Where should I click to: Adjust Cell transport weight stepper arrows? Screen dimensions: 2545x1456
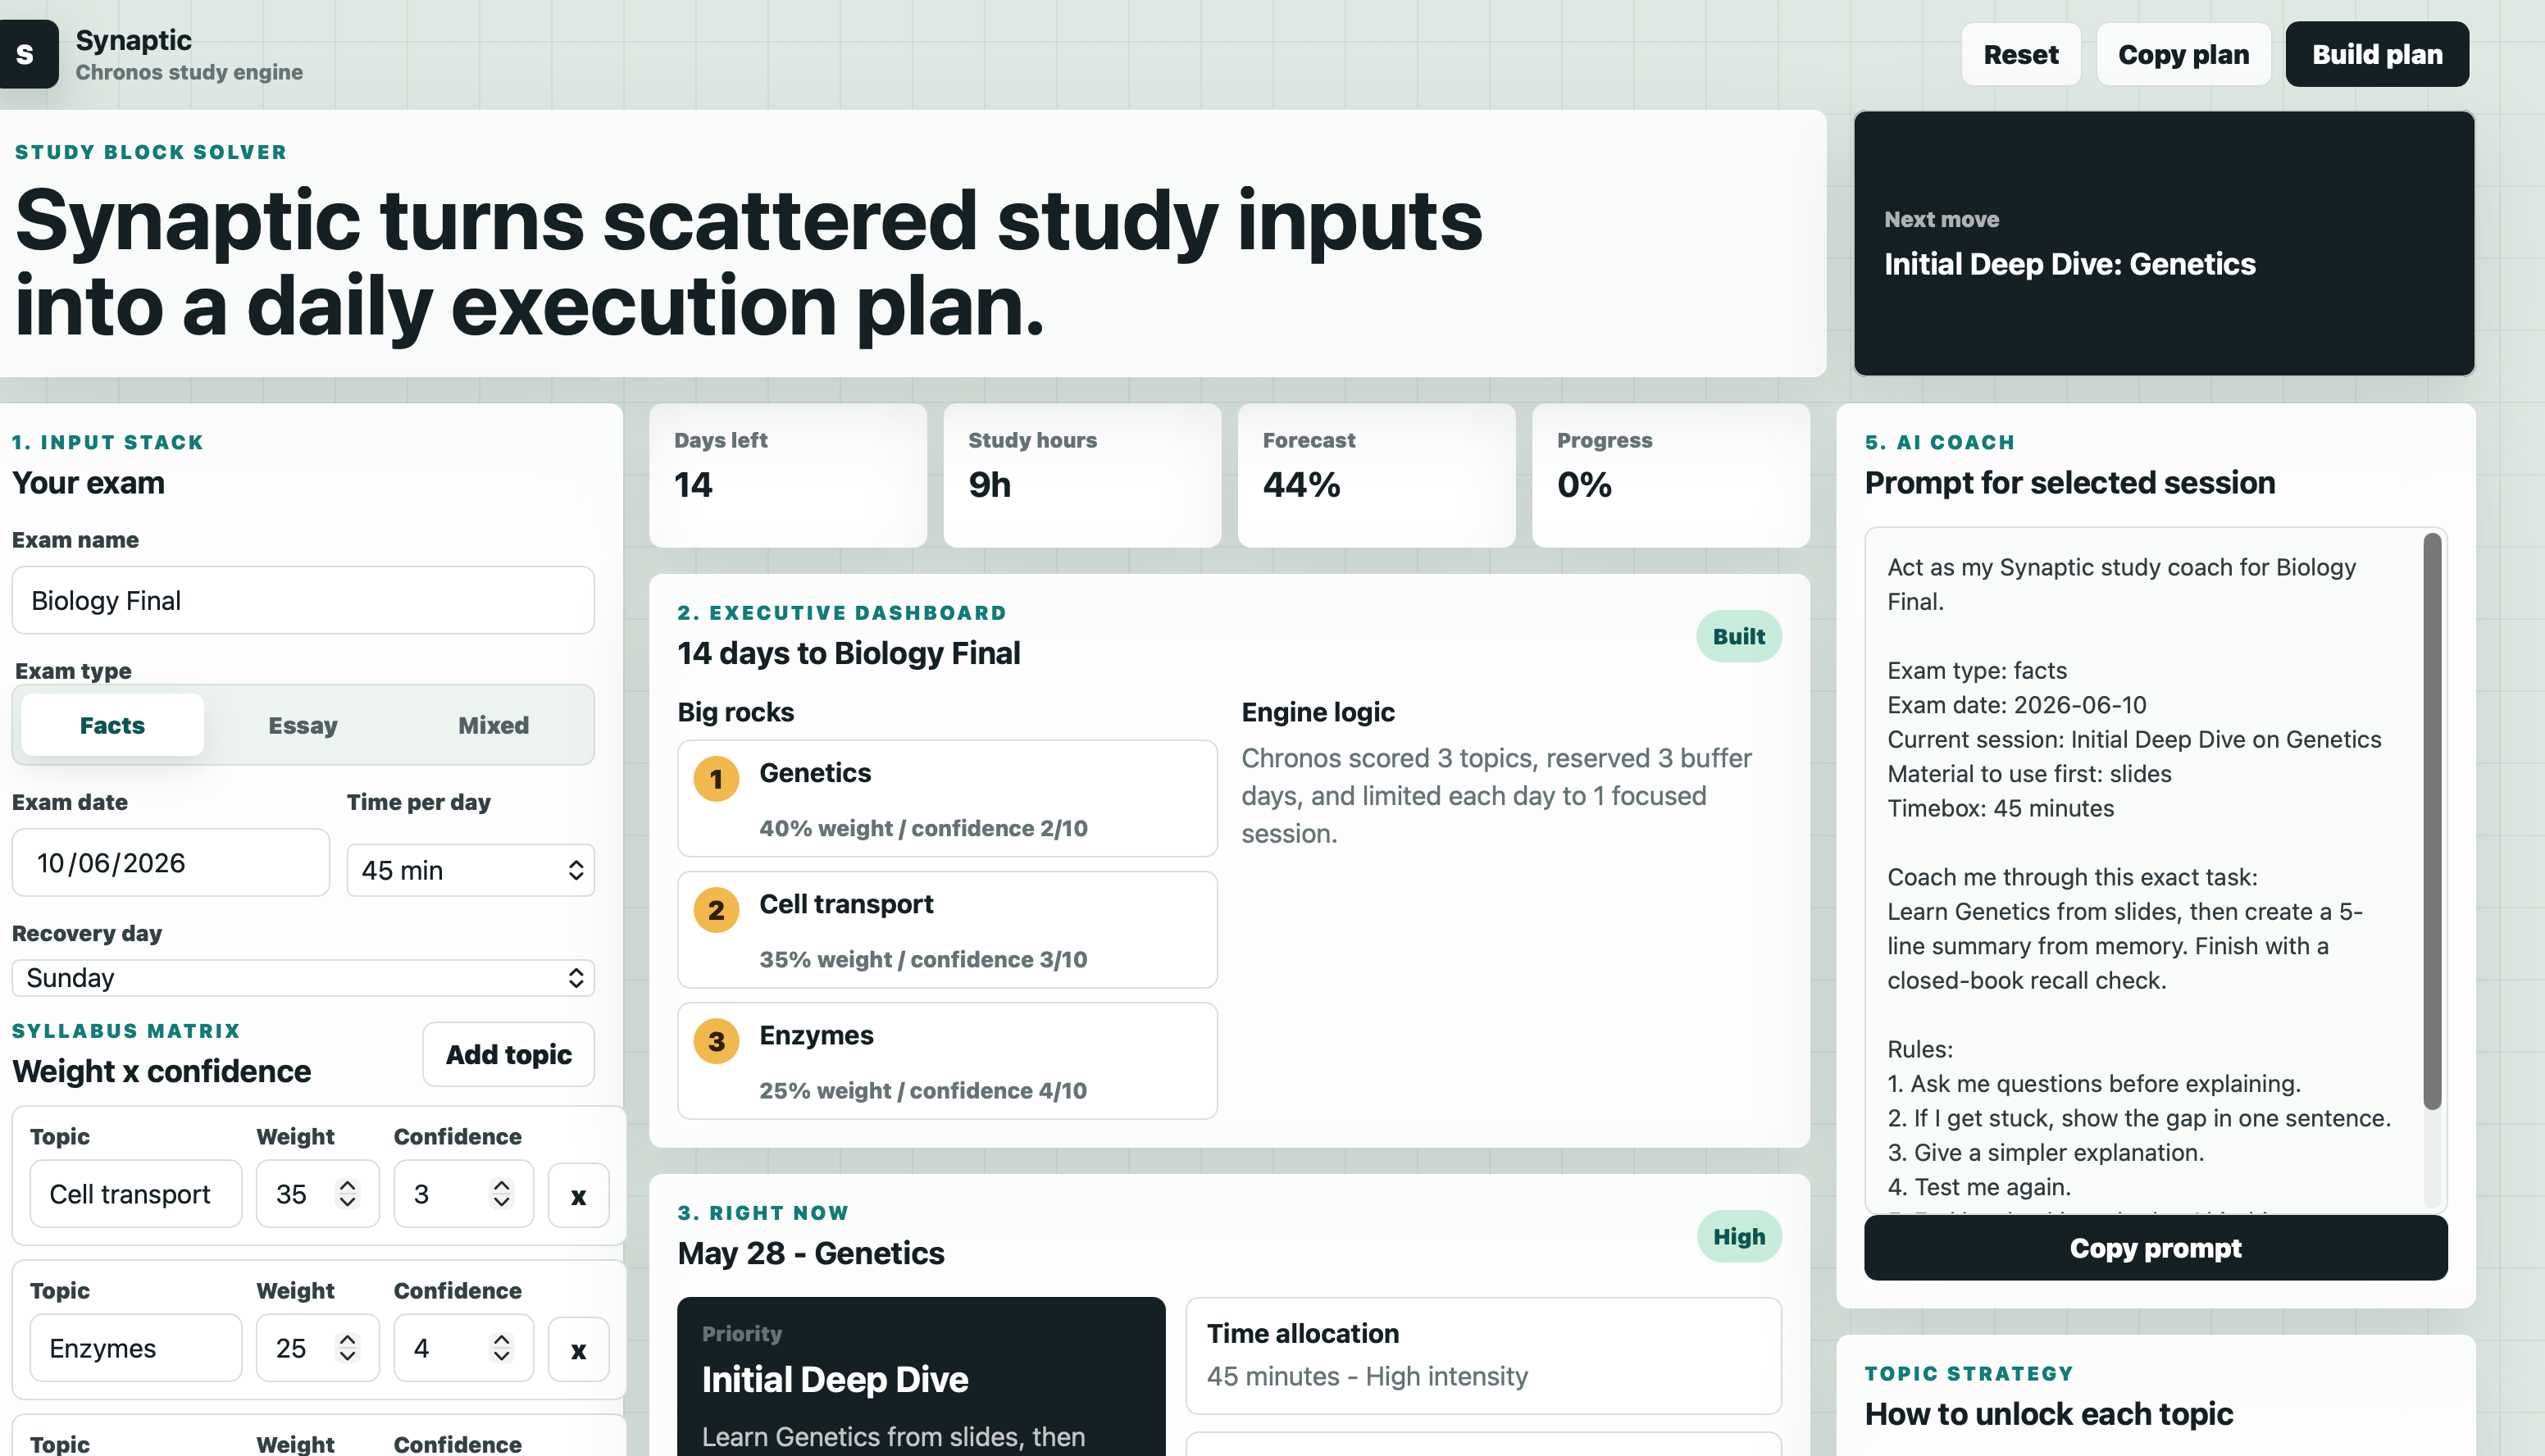pos(347,1193)
